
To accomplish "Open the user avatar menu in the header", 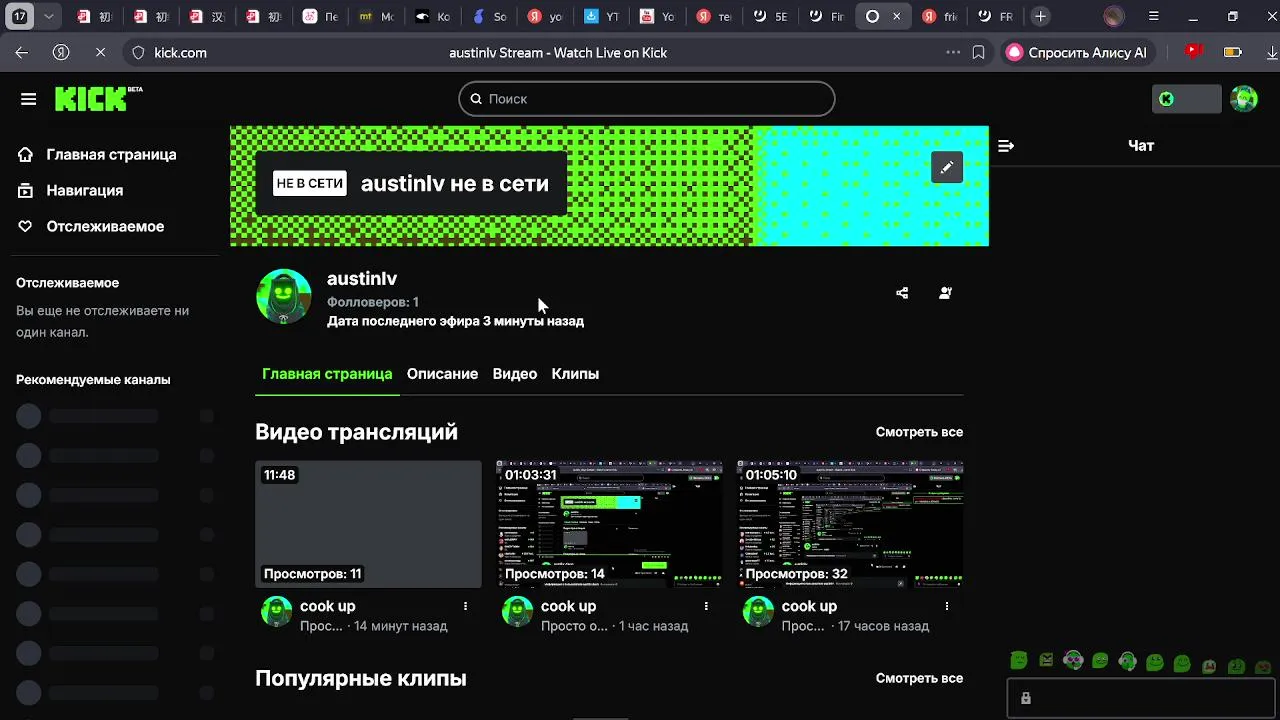I will pos(1243,99).
